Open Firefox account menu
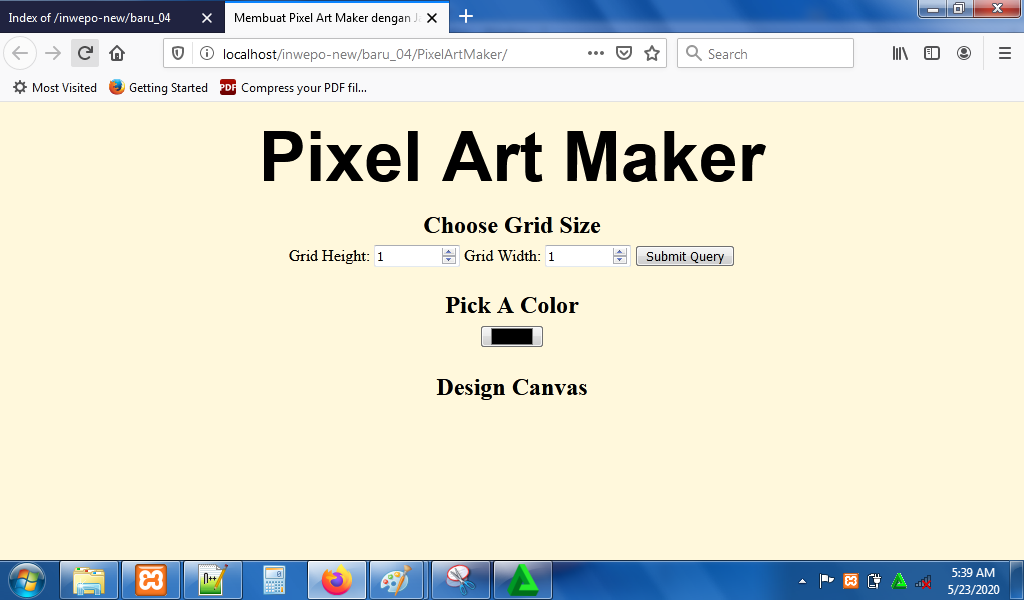Screen dimensions: 1024x600 click(x=964, y=54)
